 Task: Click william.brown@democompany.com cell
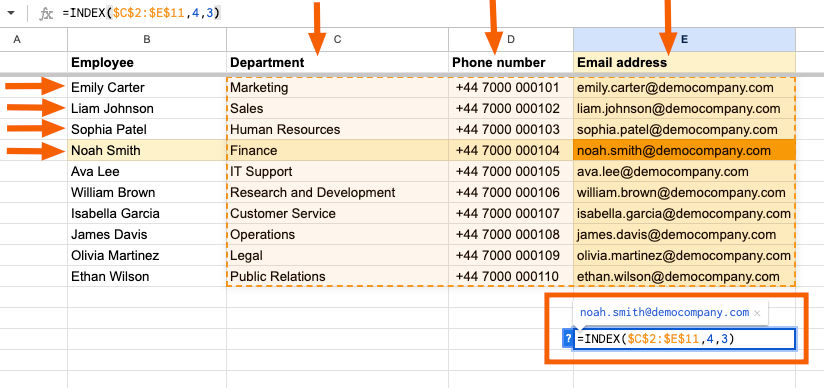pos(684,192)
